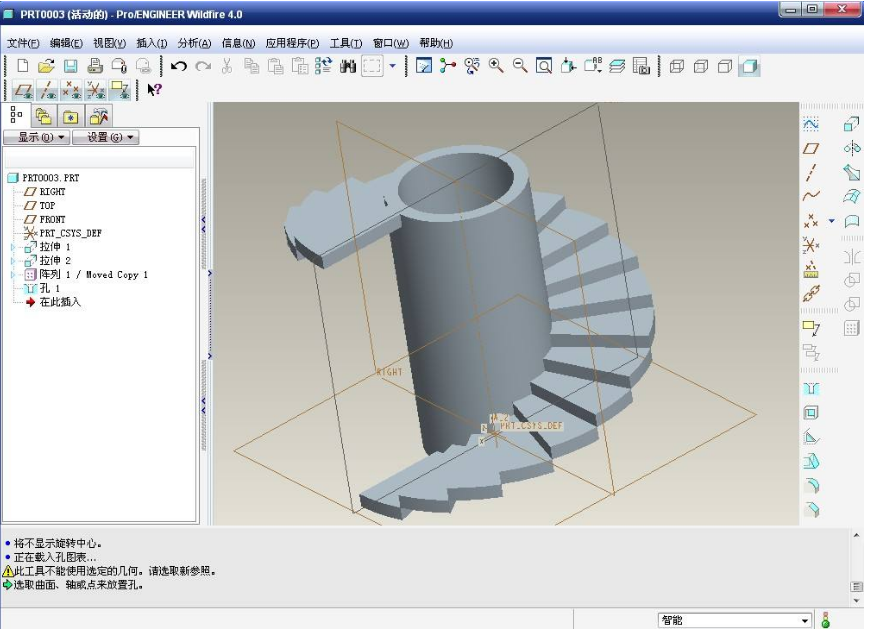Viewport: 875px width, 632px height.
Task: Open the 显示 dropdown in model tree
Action: coord(36,137)
